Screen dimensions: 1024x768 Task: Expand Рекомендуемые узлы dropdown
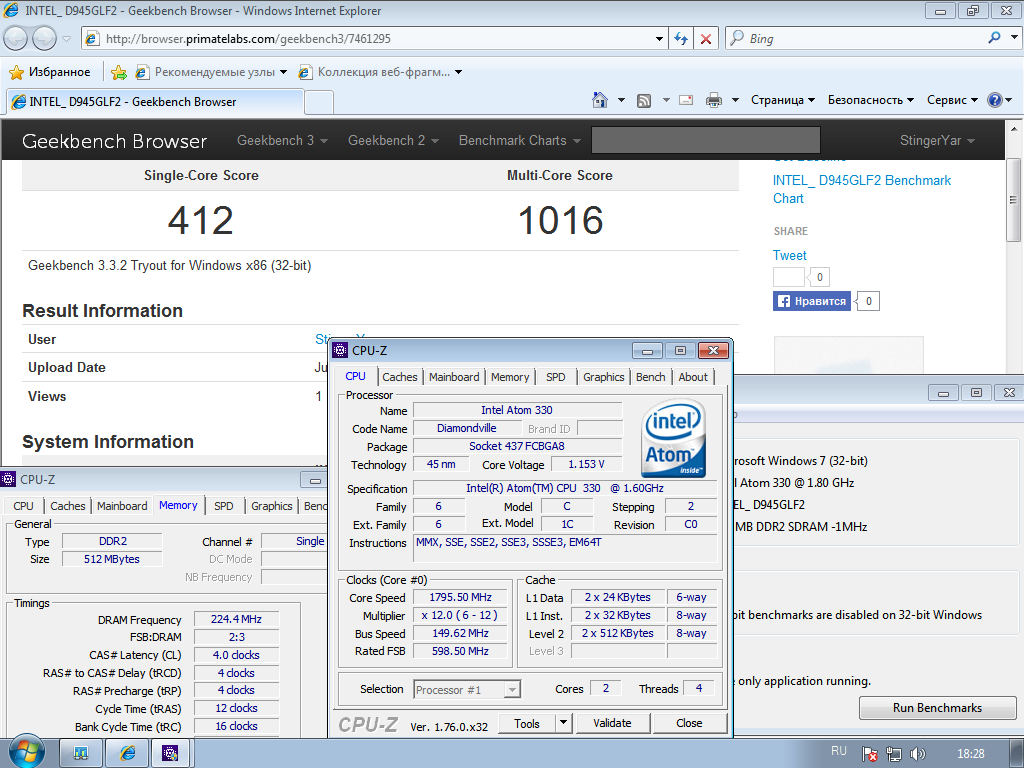[x=283, y=72]
